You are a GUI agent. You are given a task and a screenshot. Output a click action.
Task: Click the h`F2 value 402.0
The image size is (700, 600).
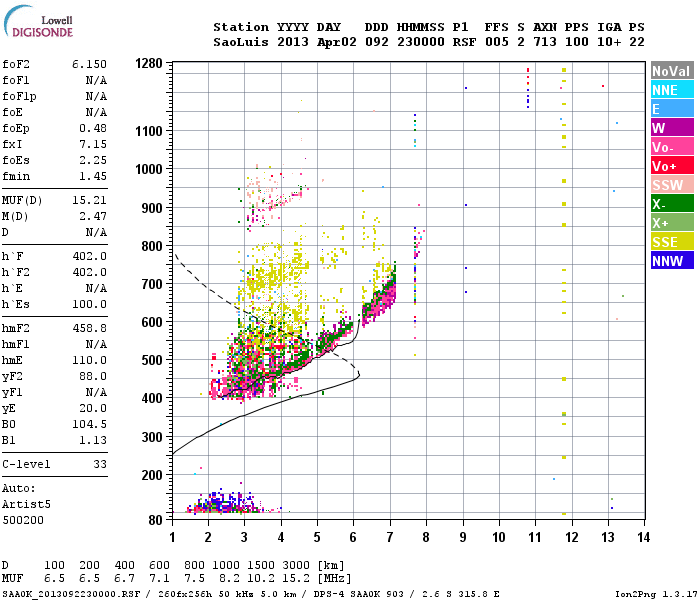coord(89,272)
